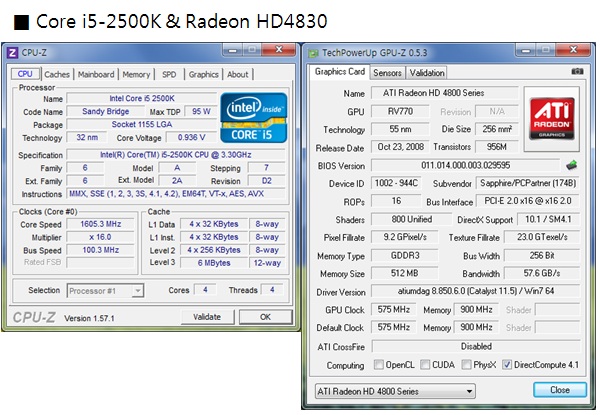
Task: Close the GPU-Z window via title bar X
Action: [x=573, y=50]
